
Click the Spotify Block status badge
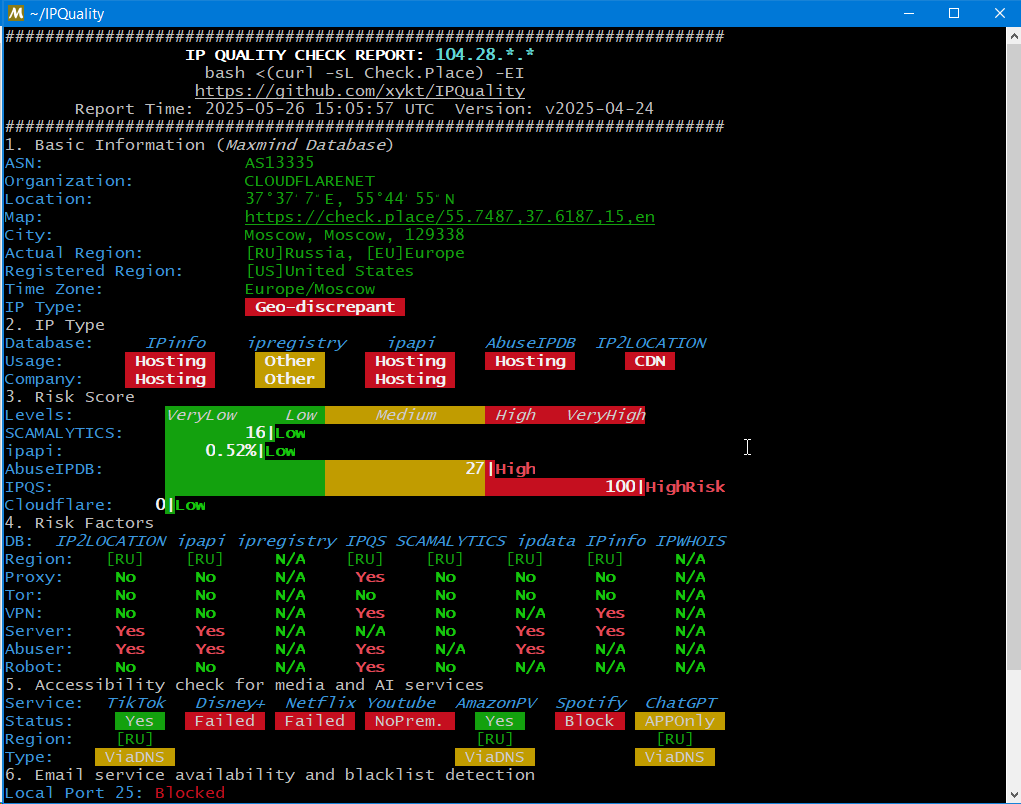point(590,721)
